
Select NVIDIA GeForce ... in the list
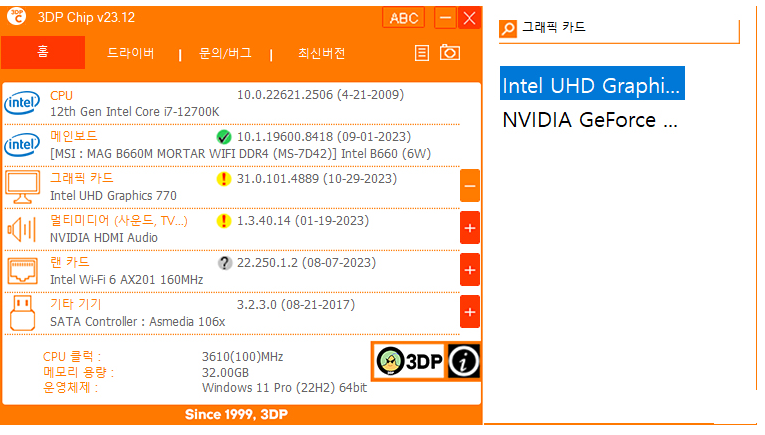coord(592,119)
